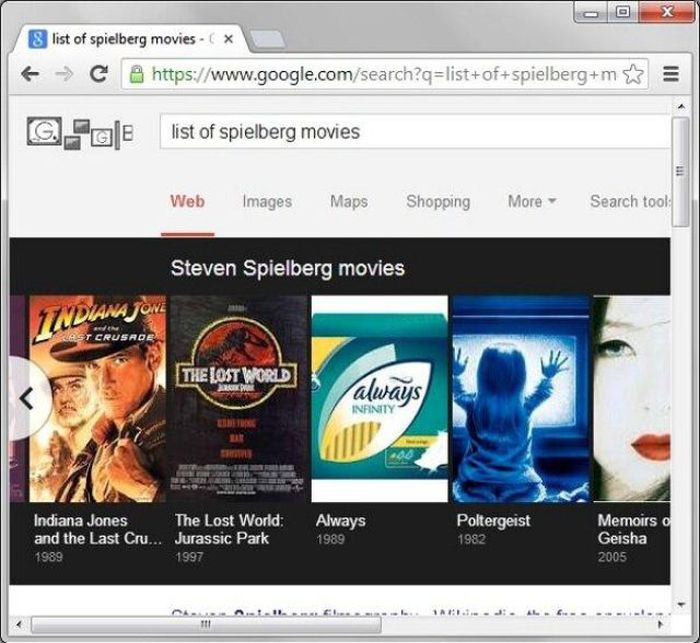Open the Shopping results tab

[437, 201]
